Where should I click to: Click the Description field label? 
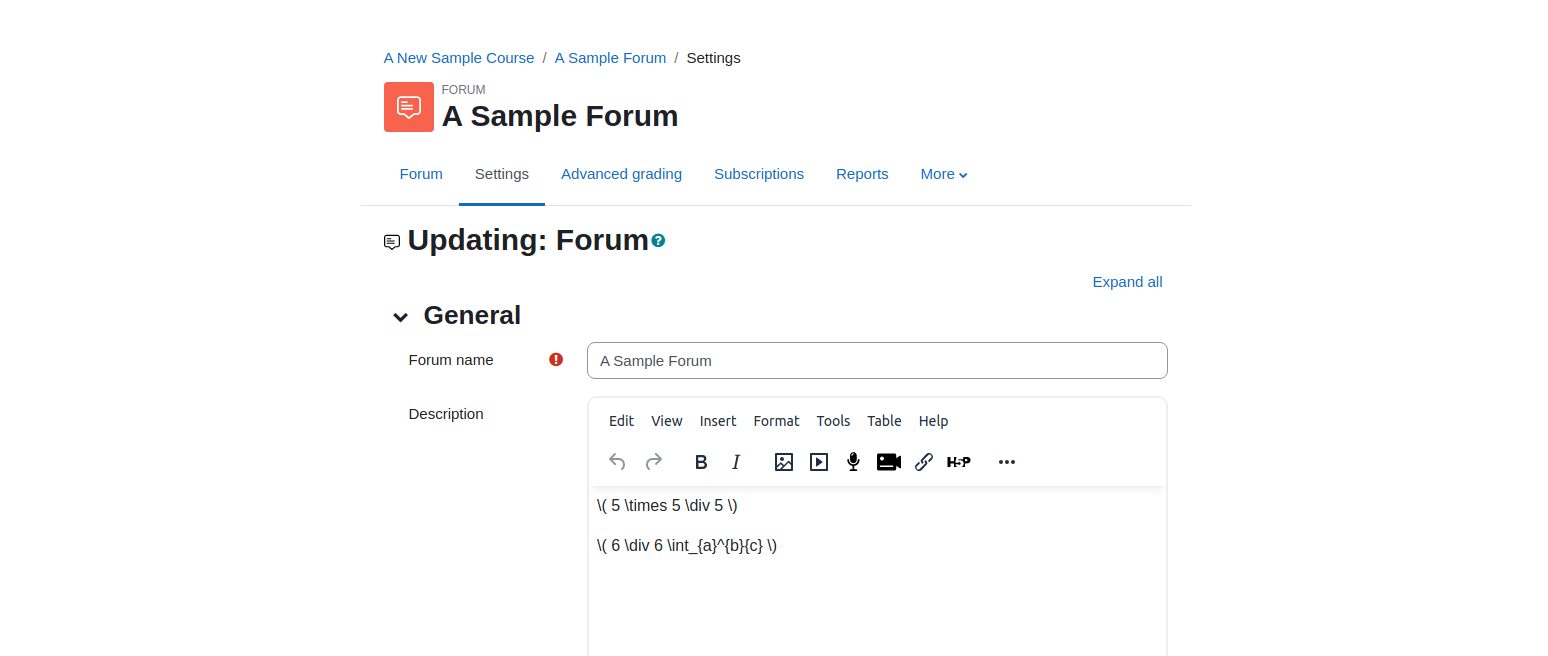click(446, 414)
